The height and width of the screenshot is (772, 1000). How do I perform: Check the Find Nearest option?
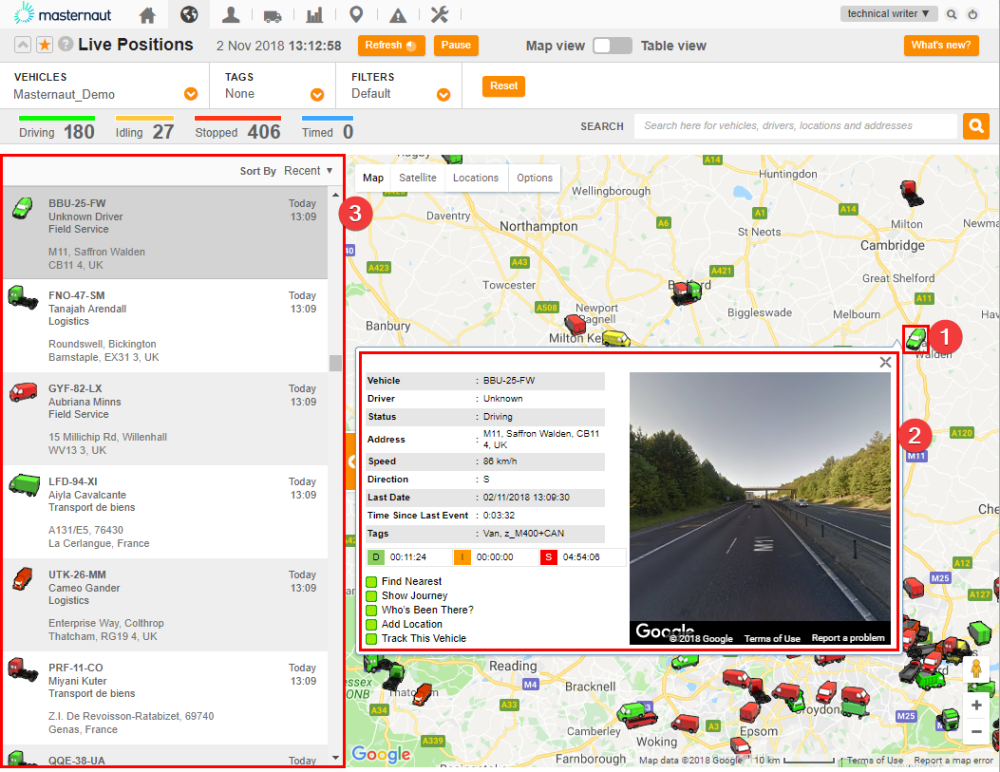click(x=372, y=581)
